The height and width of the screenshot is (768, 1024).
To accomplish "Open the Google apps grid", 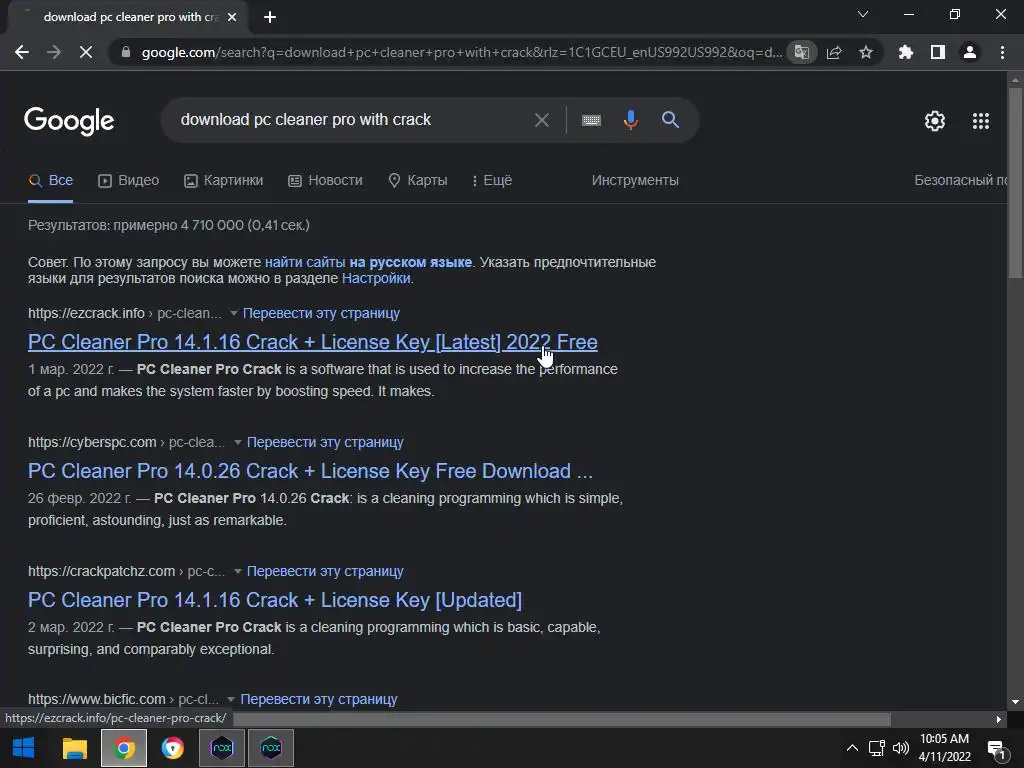I will click(981, 121).
